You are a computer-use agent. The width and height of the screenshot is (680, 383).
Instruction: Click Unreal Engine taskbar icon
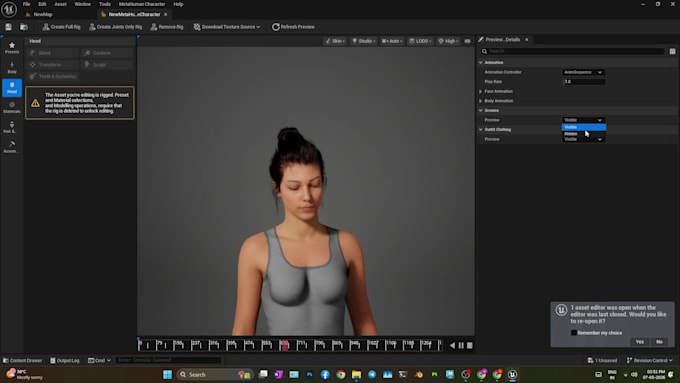point(513,374)
